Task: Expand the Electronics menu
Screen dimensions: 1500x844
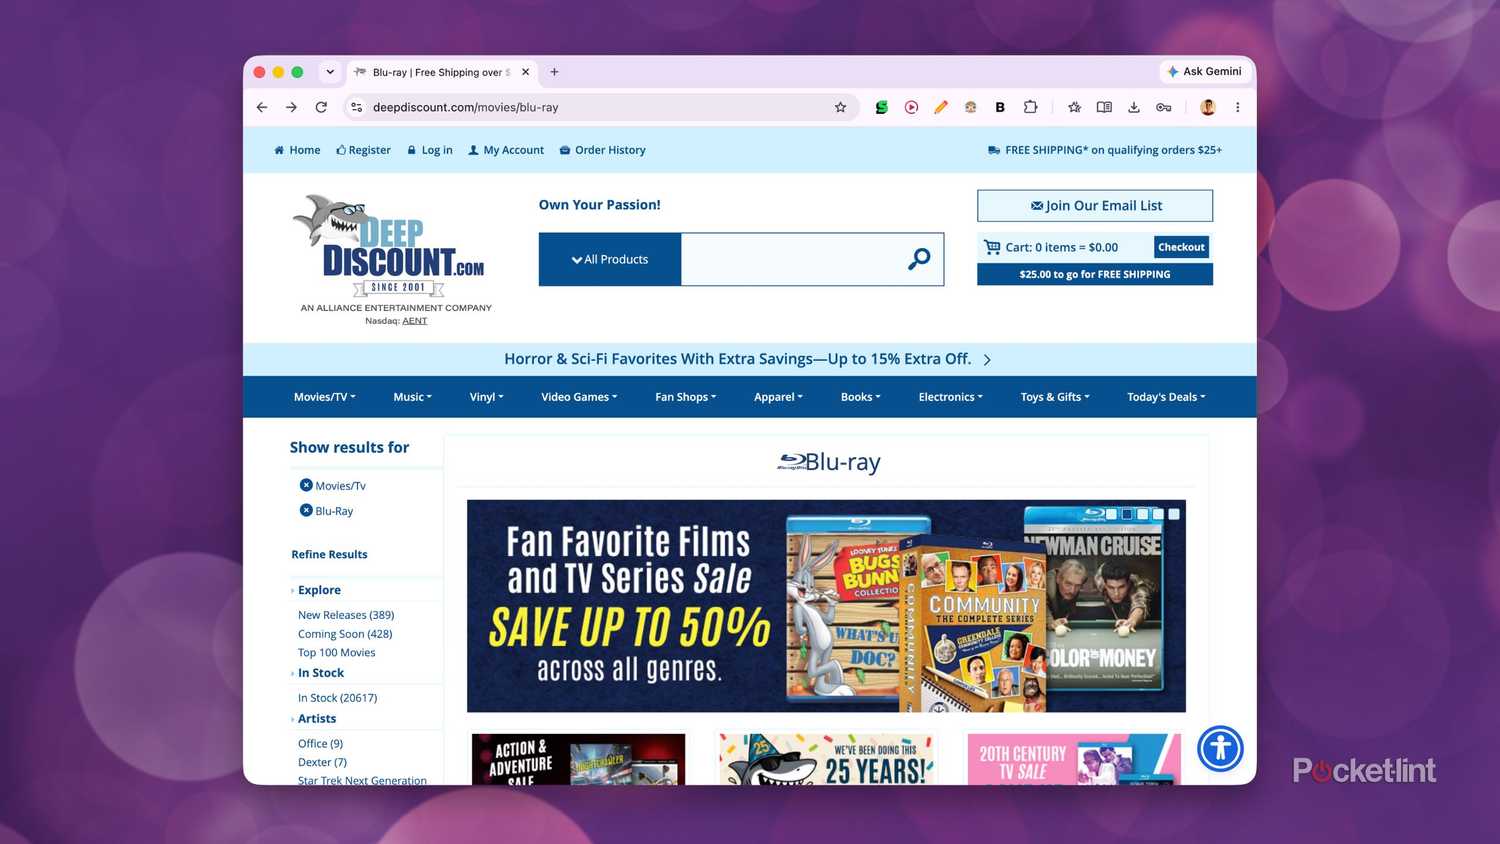Action: [950, 397]
